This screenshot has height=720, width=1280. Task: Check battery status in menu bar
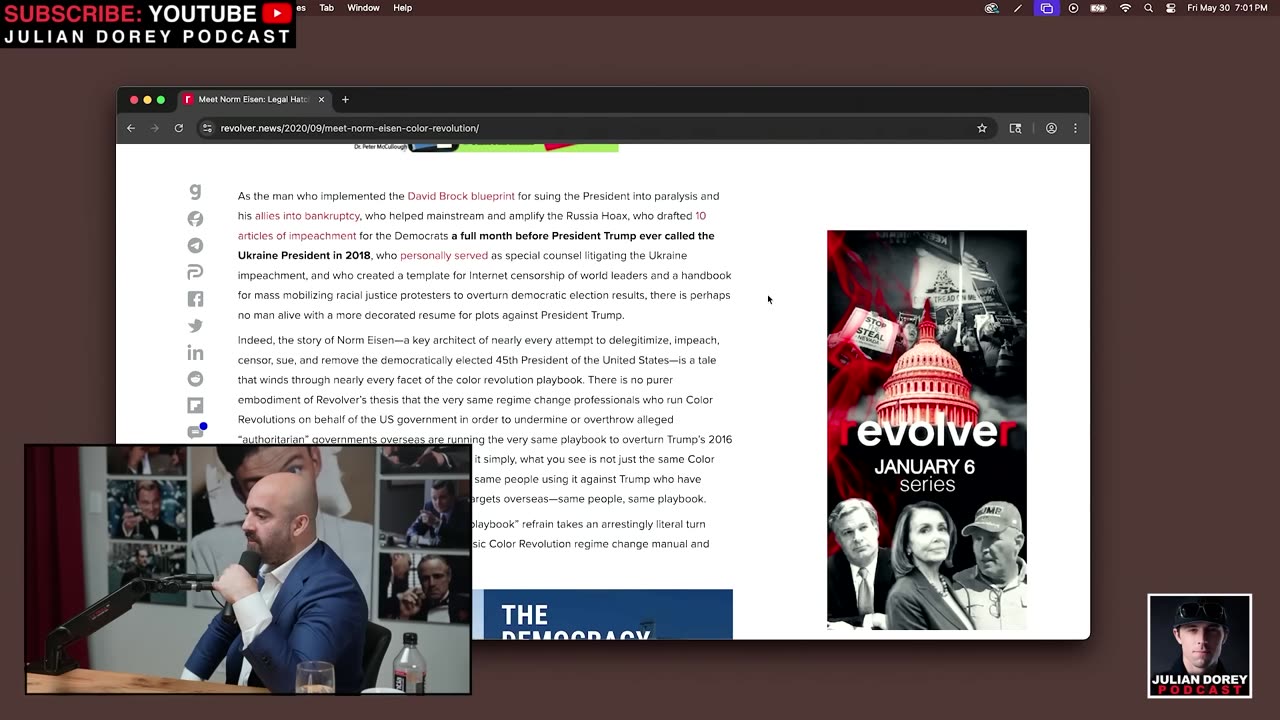tap(1098, 8)
